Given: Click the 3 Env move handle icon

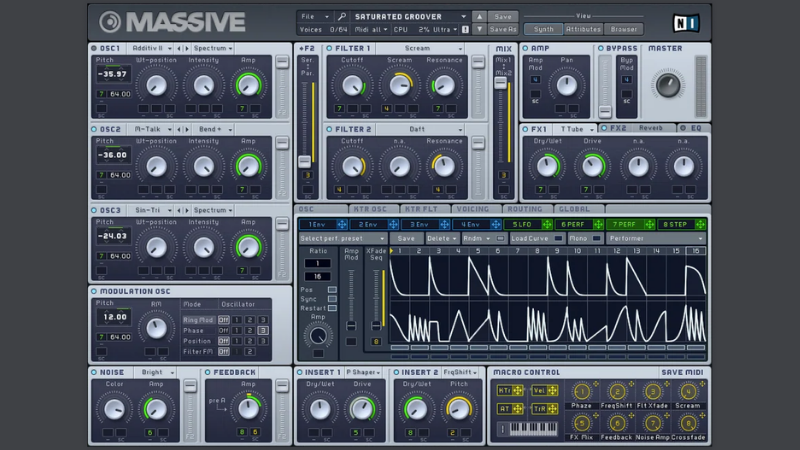Looking at the screenshot, I should [x=444, y=224].
